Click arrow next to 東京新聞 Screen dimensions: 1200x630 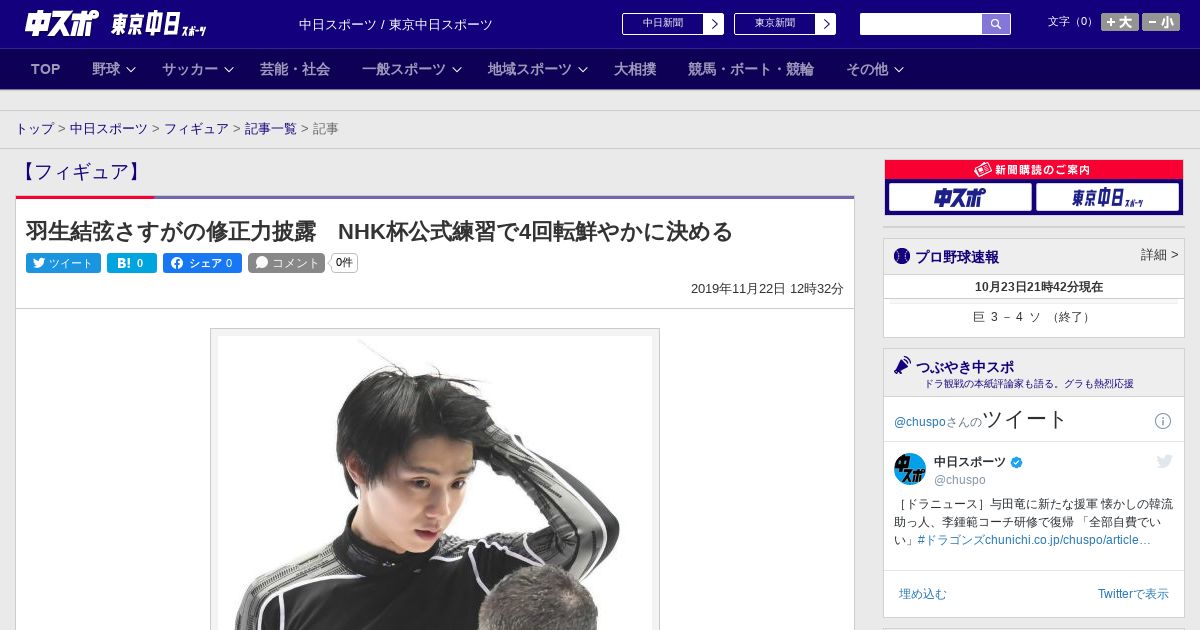point(826,24)
